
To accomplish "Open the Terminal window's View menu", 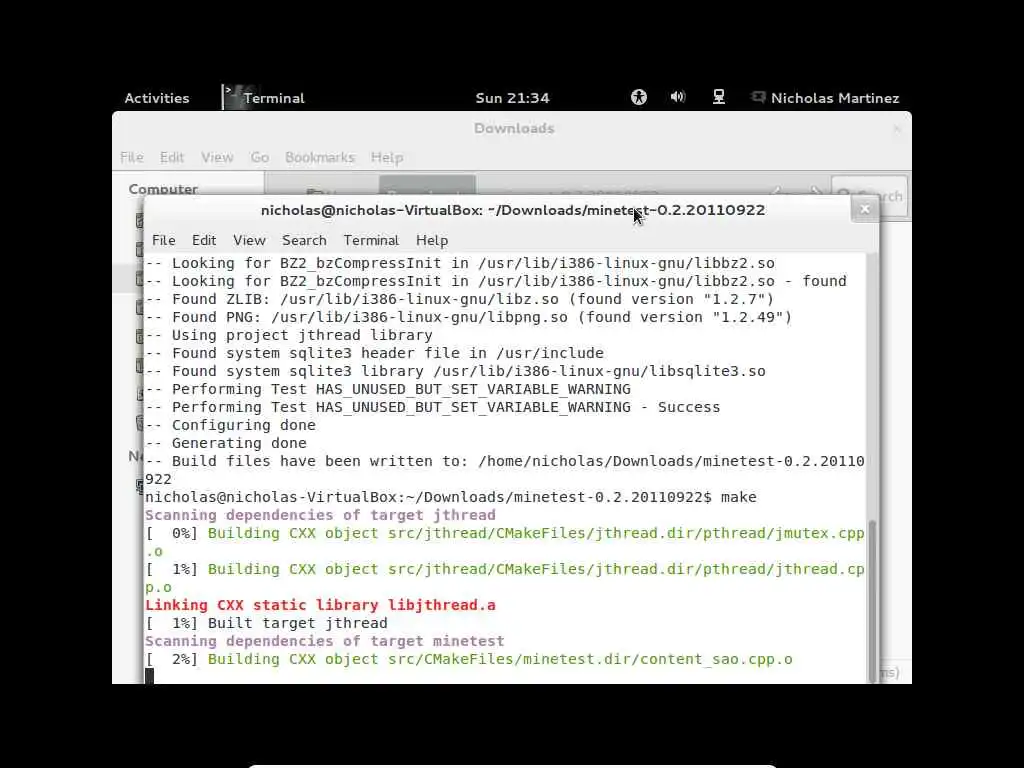I will click(x=249, y=240).
